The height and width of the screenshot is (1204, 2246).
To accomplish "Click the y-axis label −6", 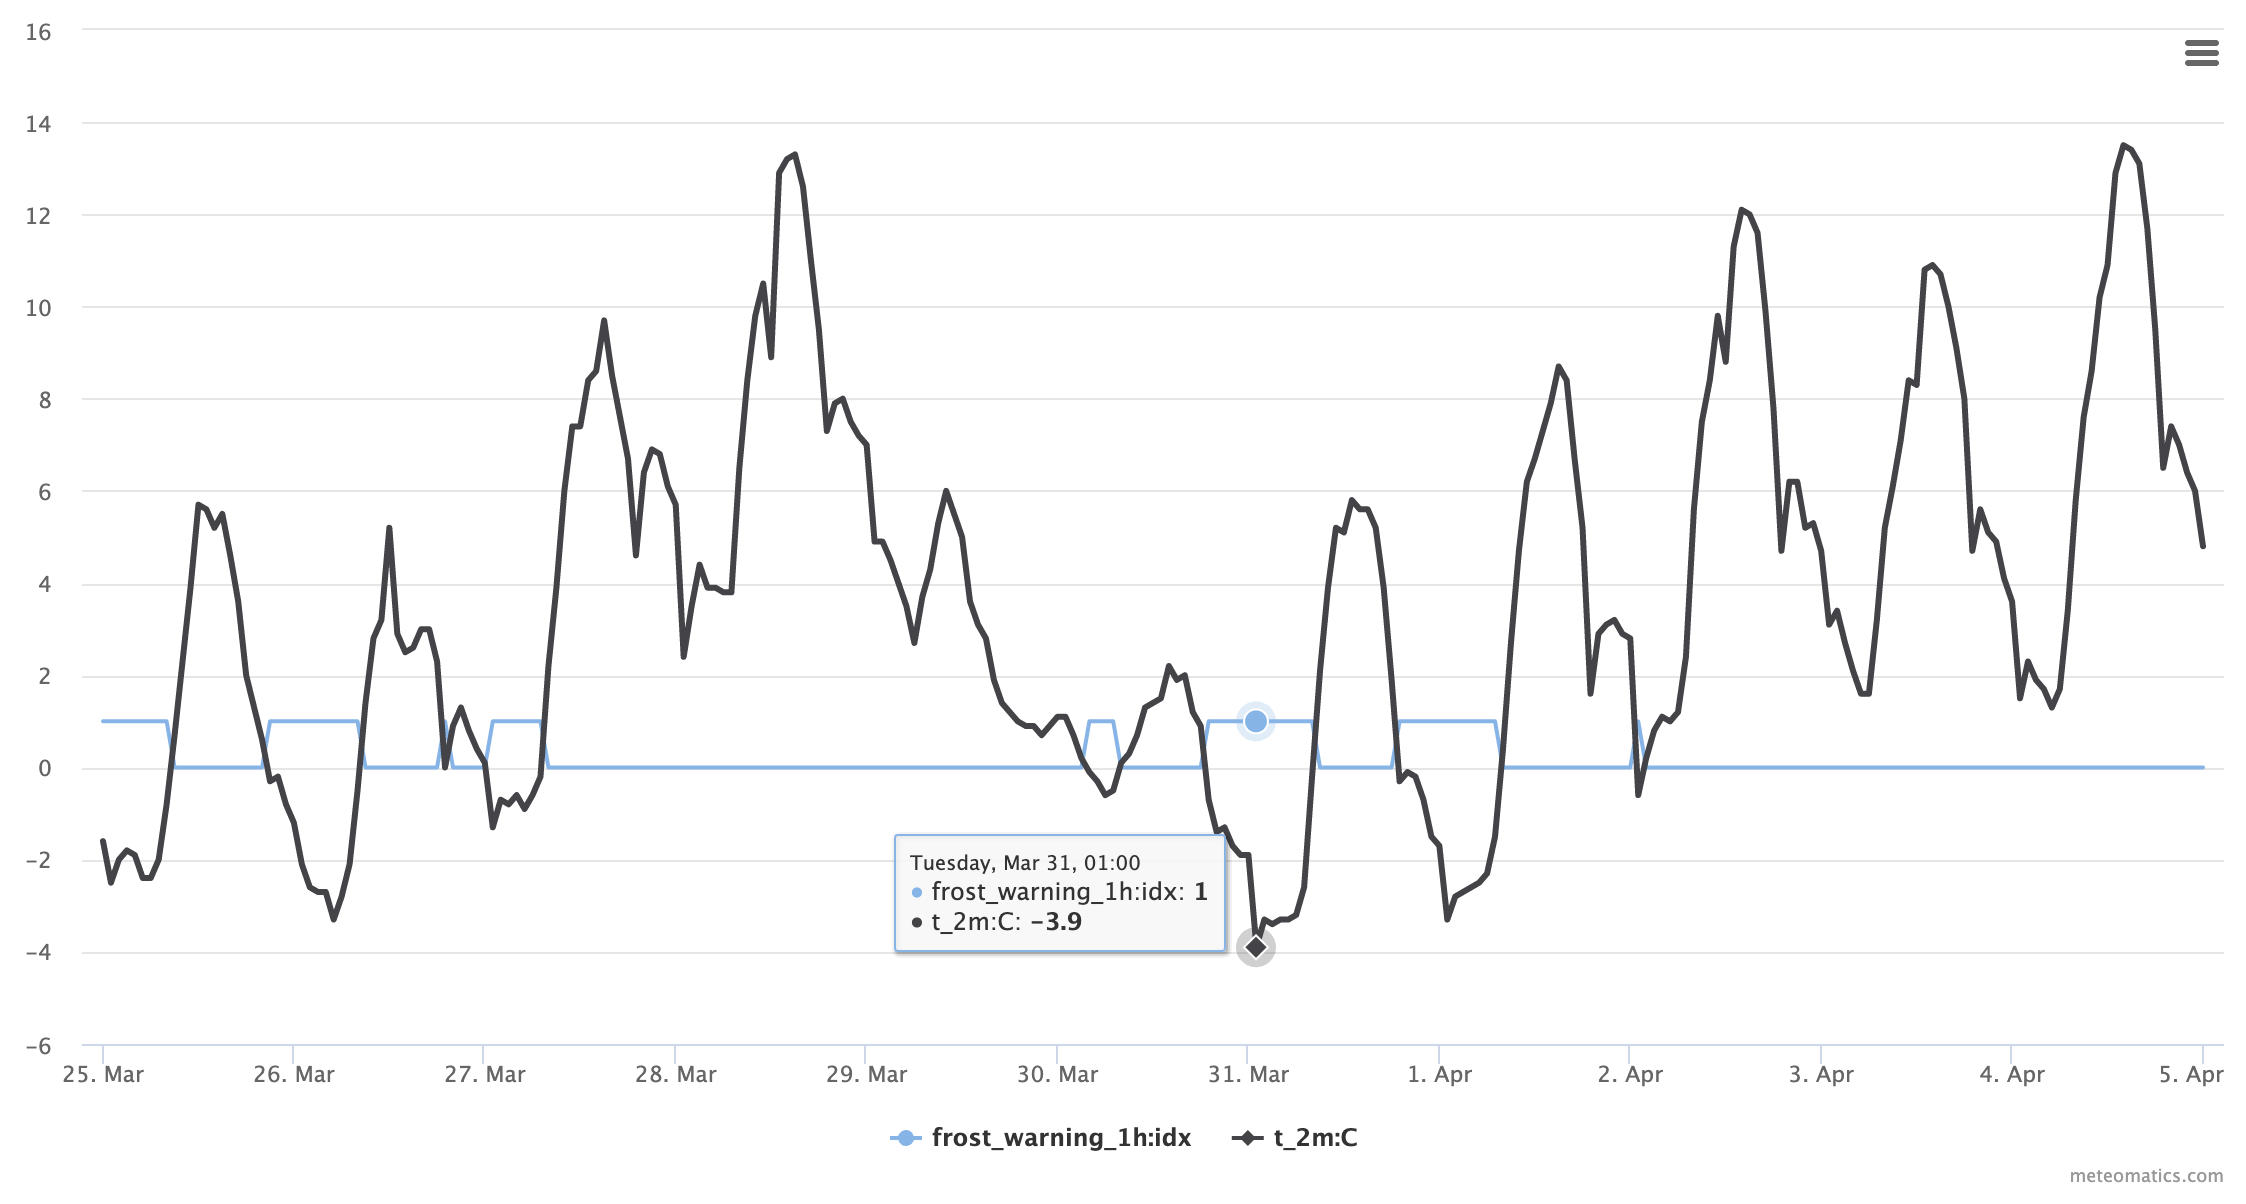I will 38,1046.
